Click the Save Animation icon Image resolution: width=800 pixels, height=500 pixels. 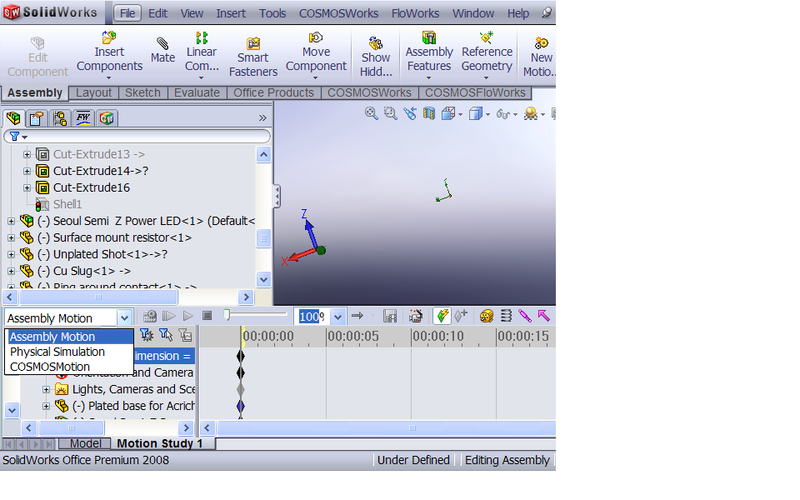pos(390,316)
